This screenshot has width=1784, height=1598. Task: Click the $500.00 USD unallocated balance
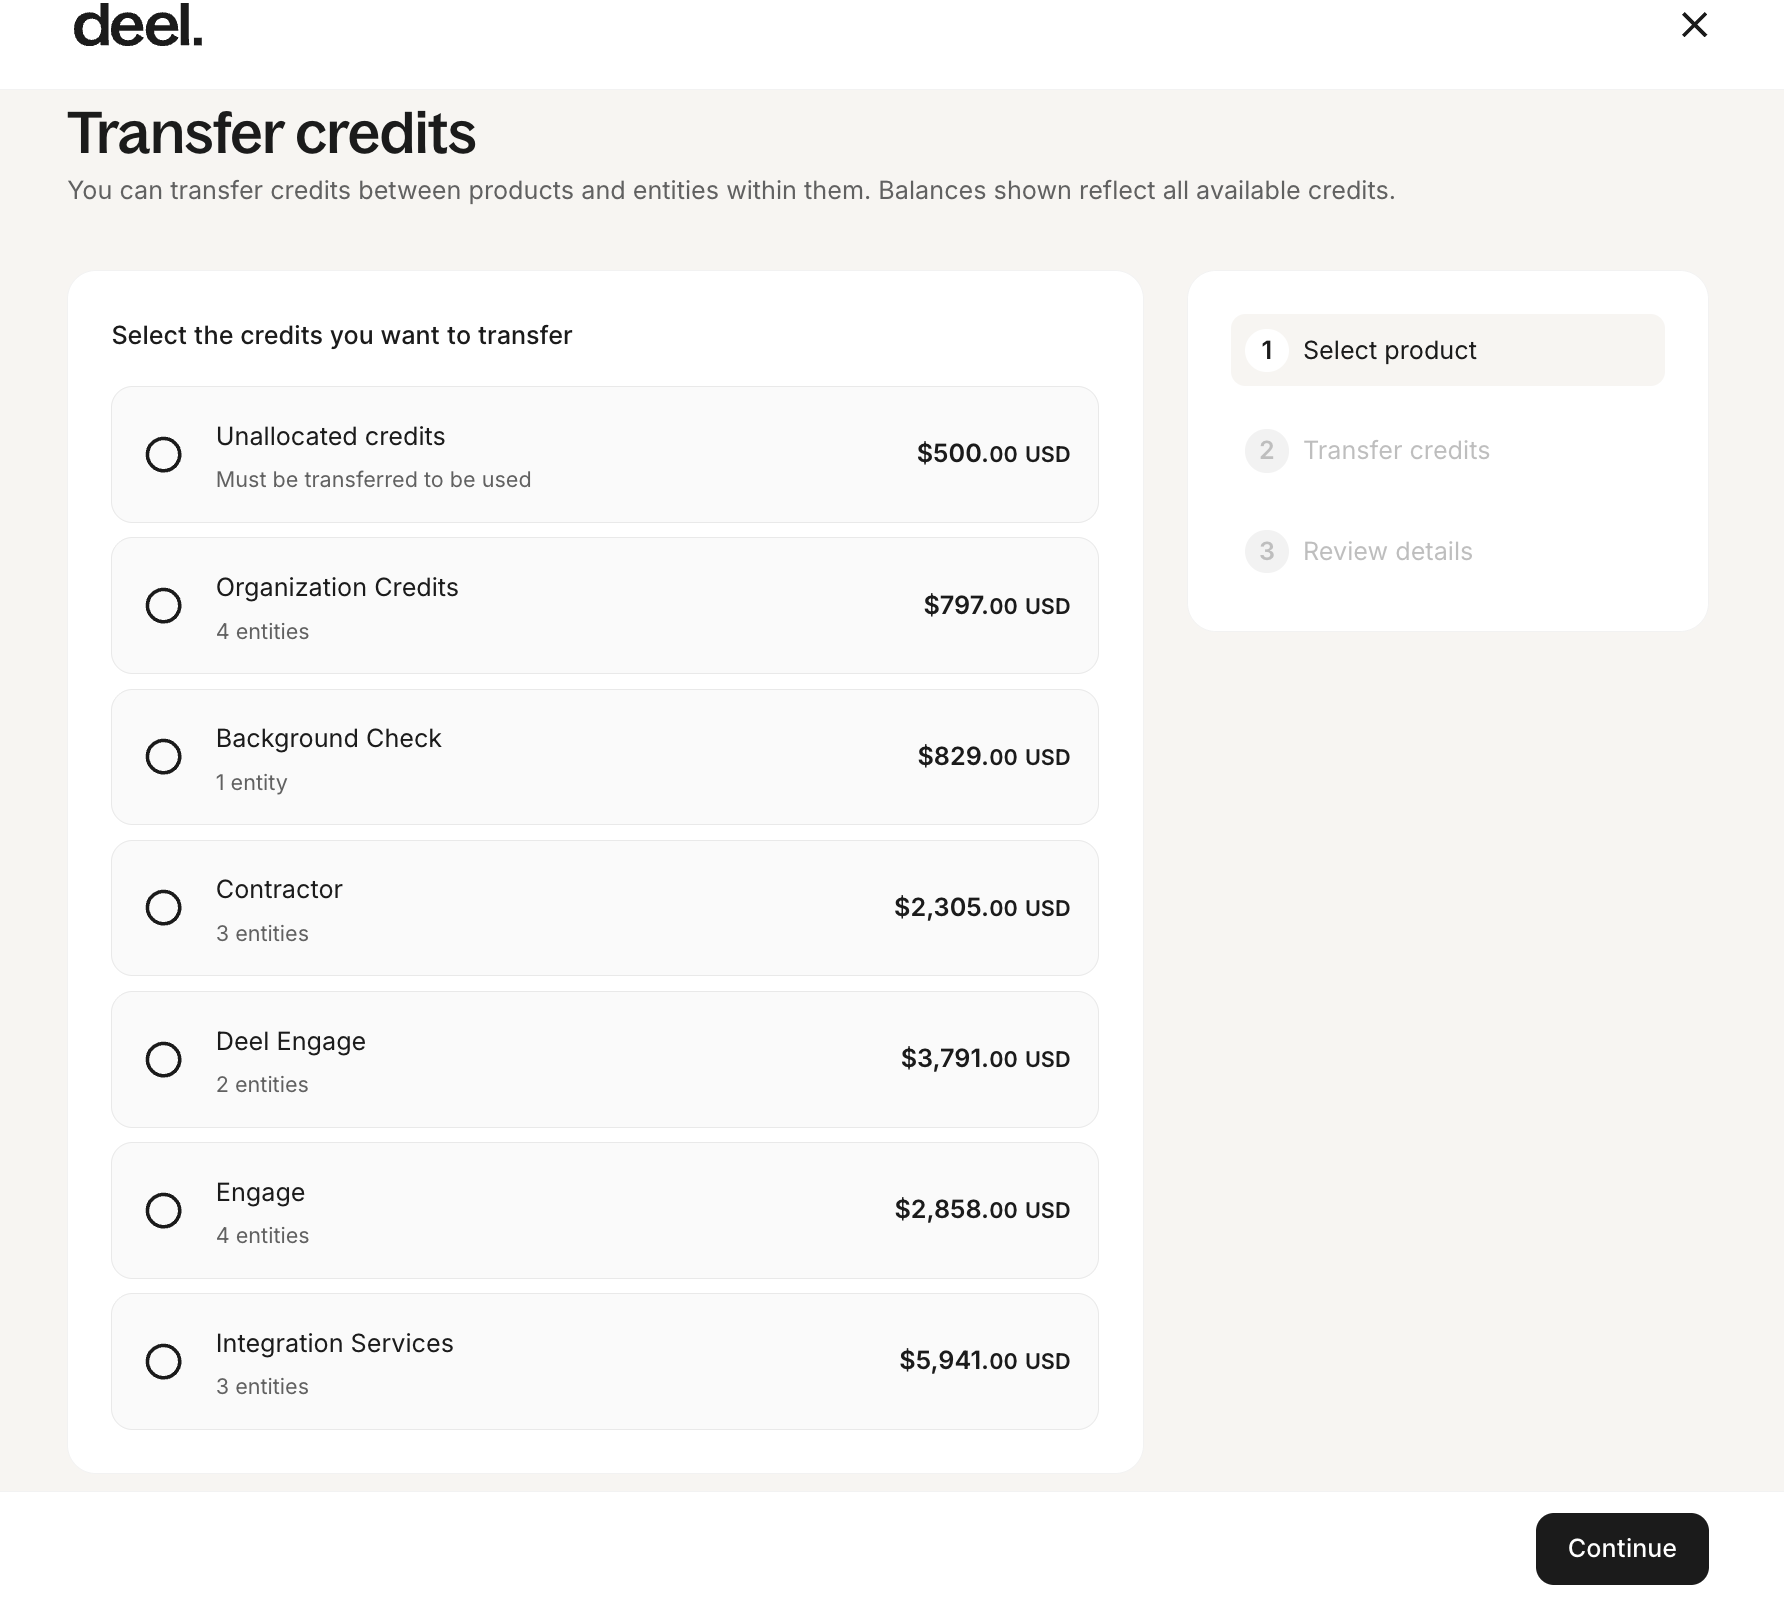tap(993, 454)
